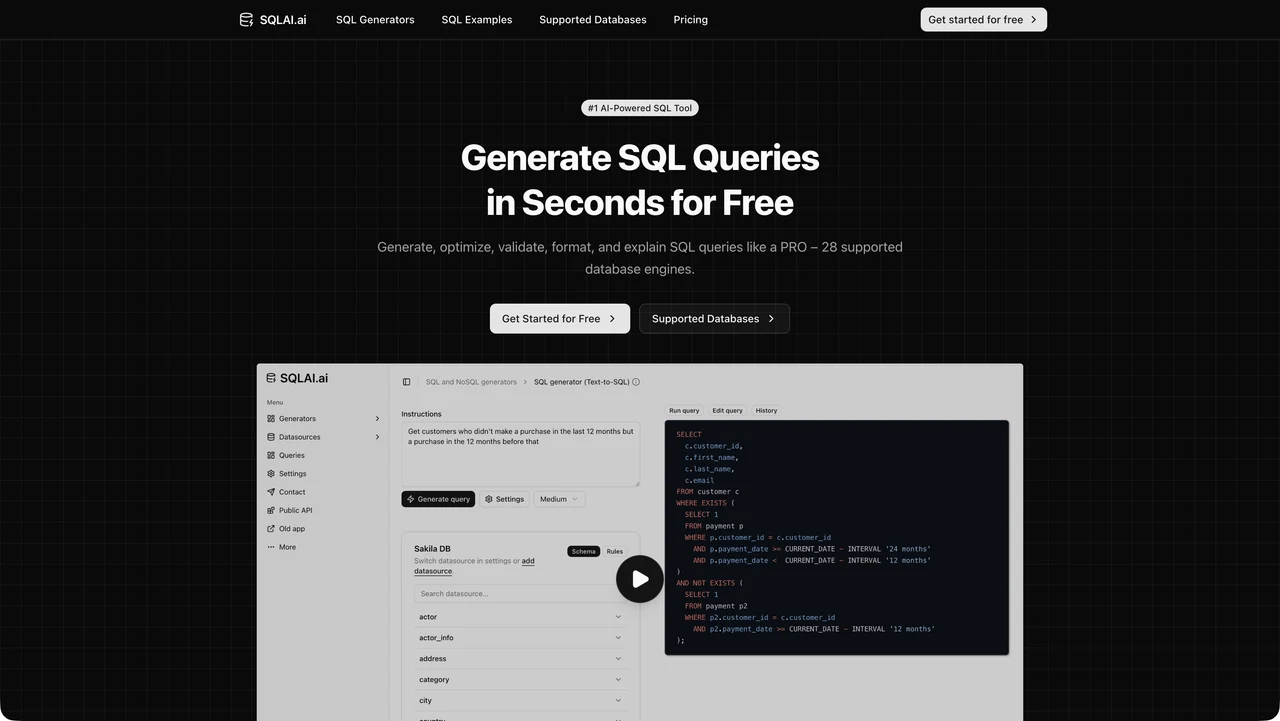The height and width of the screenshot is (721, 1280).
Task: Play the demo video
Action: point(640,579)
